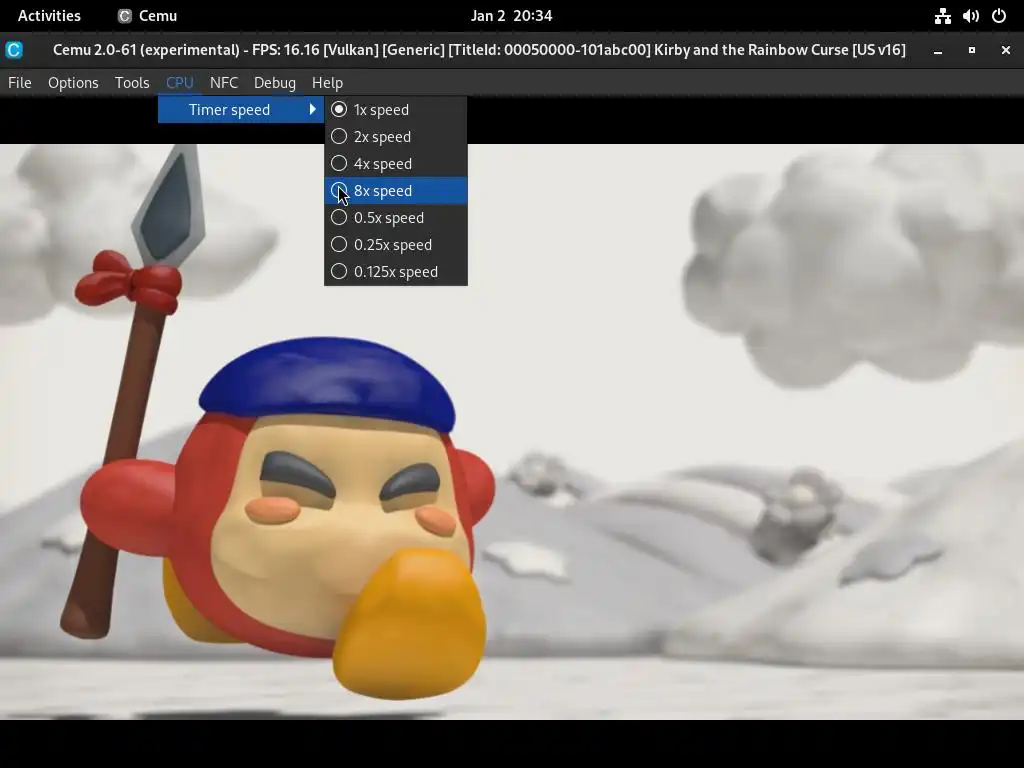
Task: Open the Help menu
Action: tap(327, 83)
